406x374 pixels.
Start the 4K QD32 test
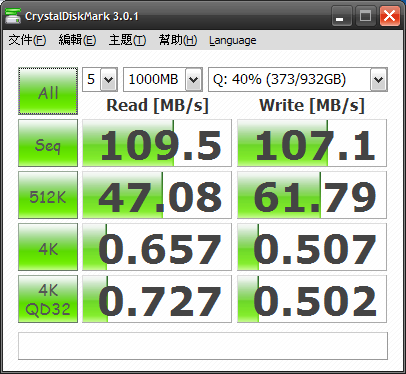point(48,299)
